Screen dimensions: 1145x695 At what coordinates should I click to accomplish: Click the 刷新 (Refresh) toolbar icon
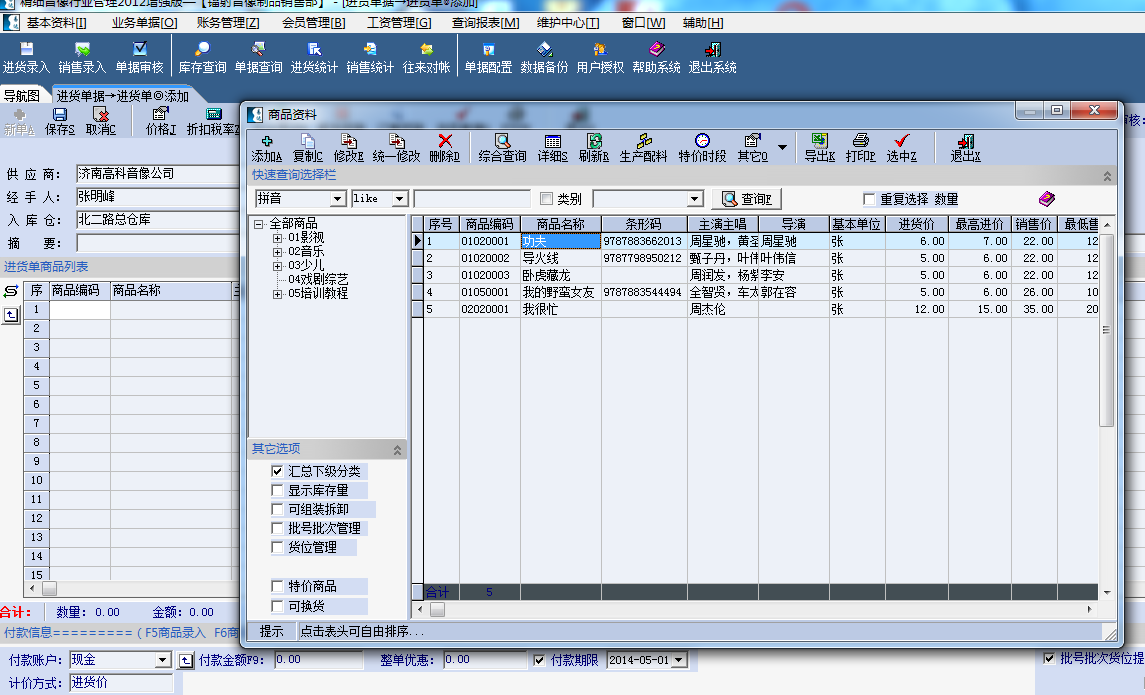(594, 148)
